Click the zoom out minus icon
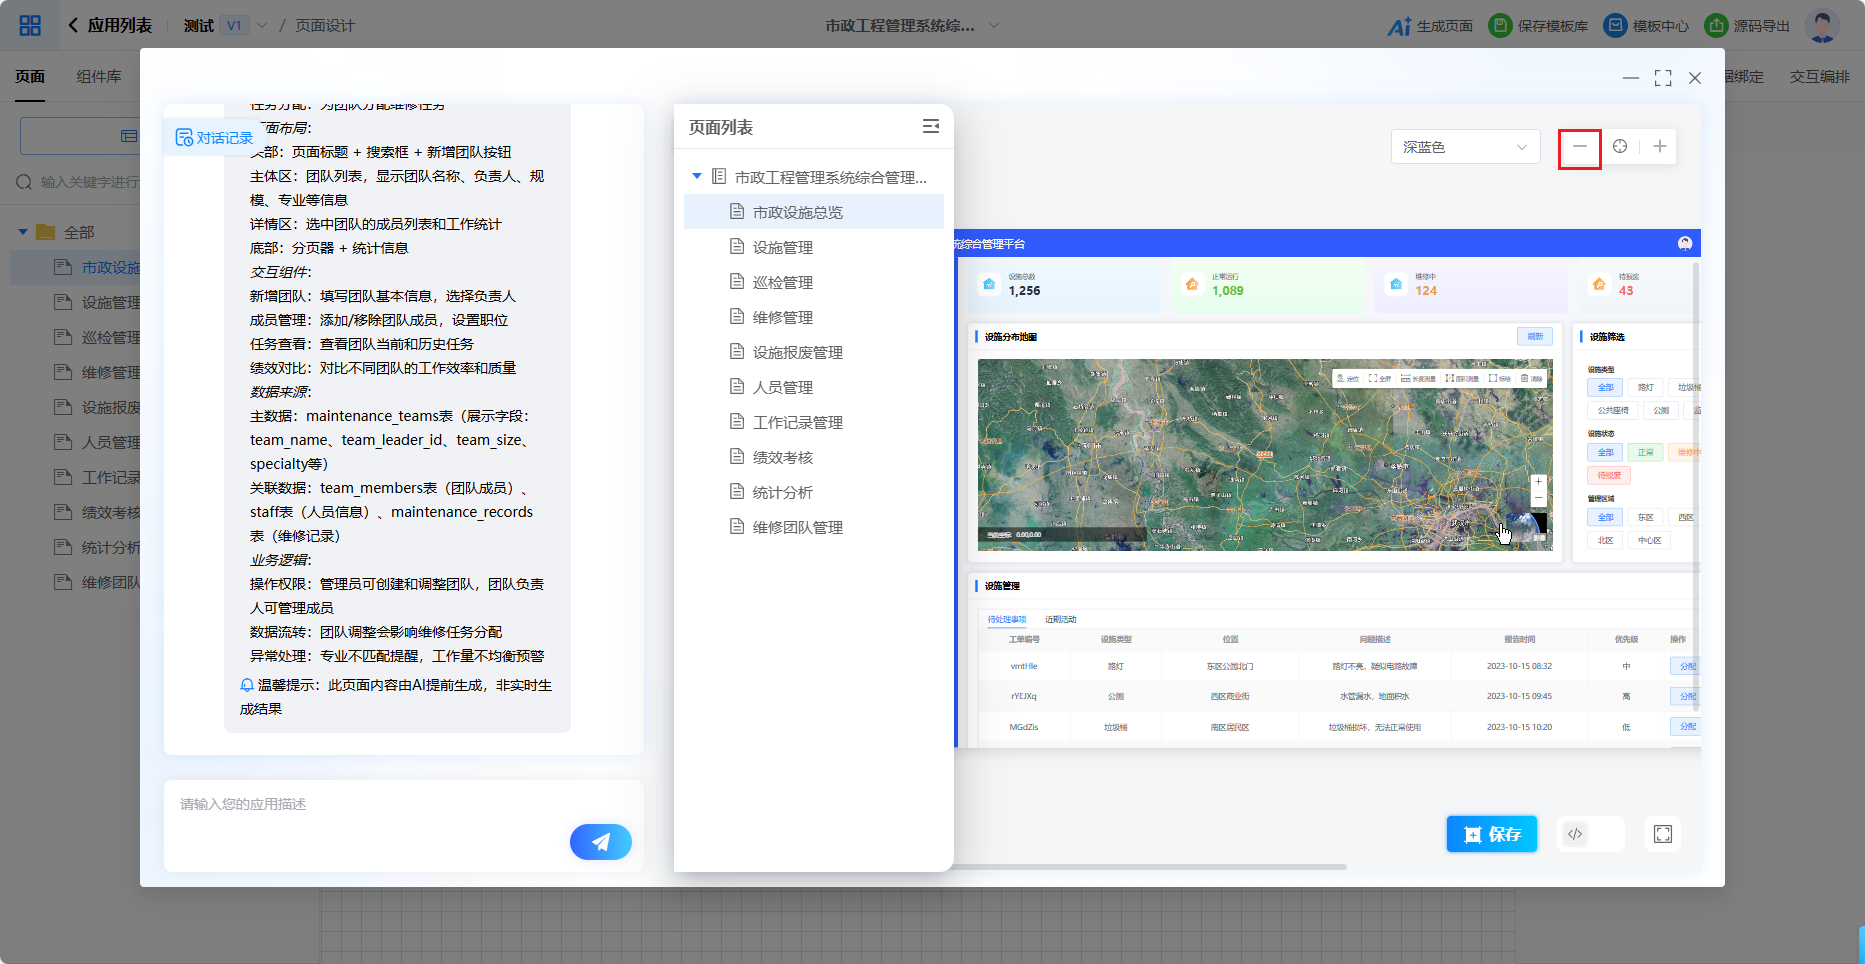This screenshot has height=964, width=1865. point(1579,147)
